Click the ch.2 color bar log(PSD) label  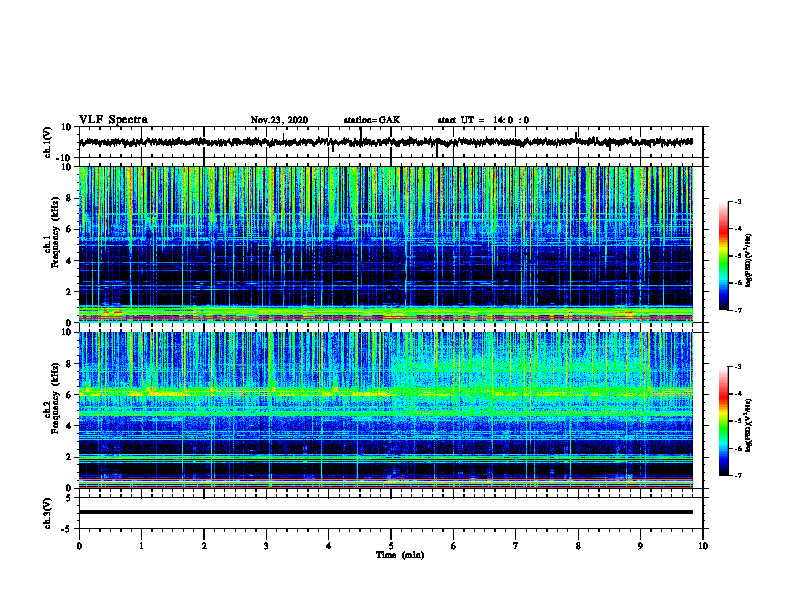click(x=748, y=426)
